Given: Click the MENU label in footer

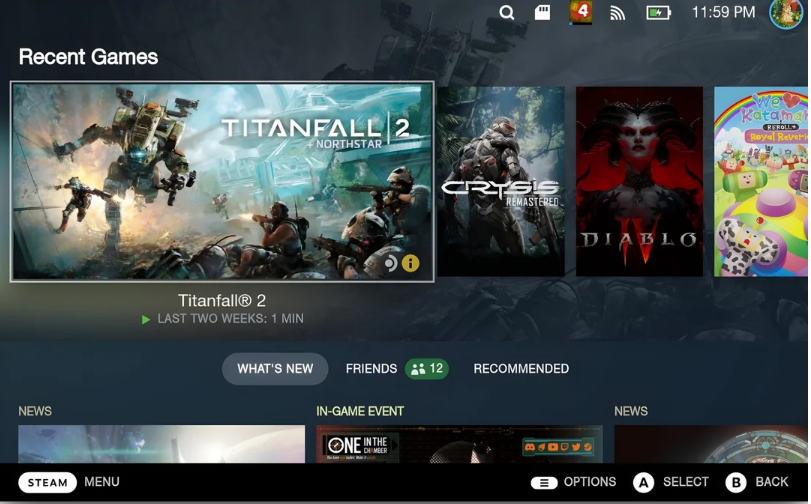Looking at the screenshot, I should point(102,482).
